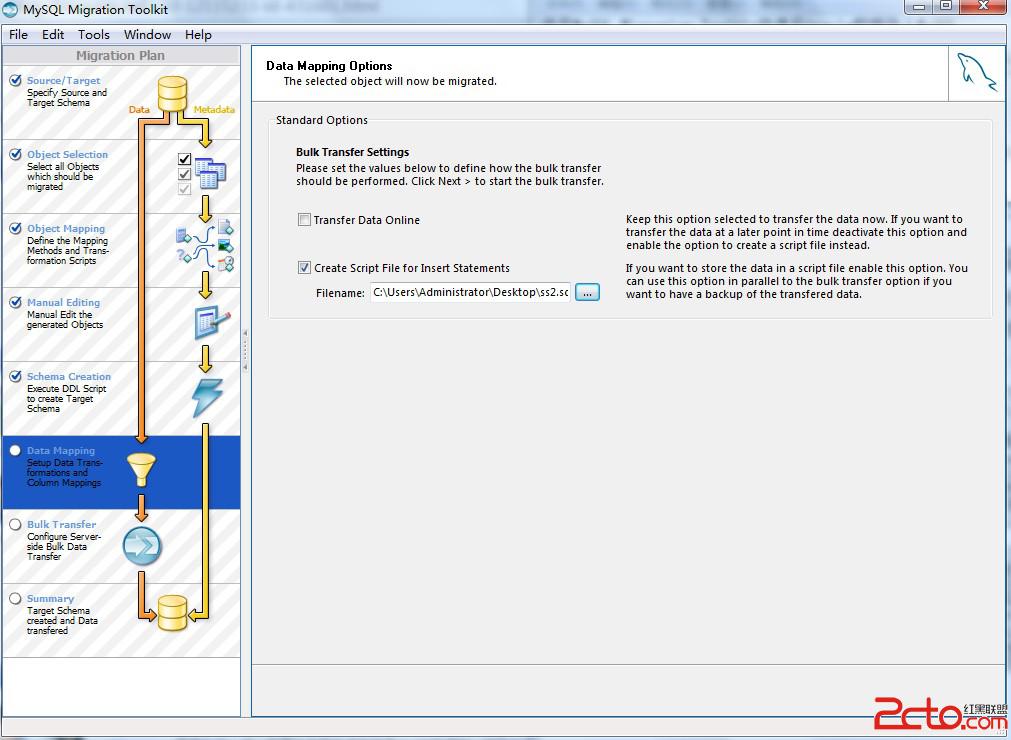1011x740 pixels.
Task: Uncheck Create Script File for Insert Statements
Action: pos(304,268)
